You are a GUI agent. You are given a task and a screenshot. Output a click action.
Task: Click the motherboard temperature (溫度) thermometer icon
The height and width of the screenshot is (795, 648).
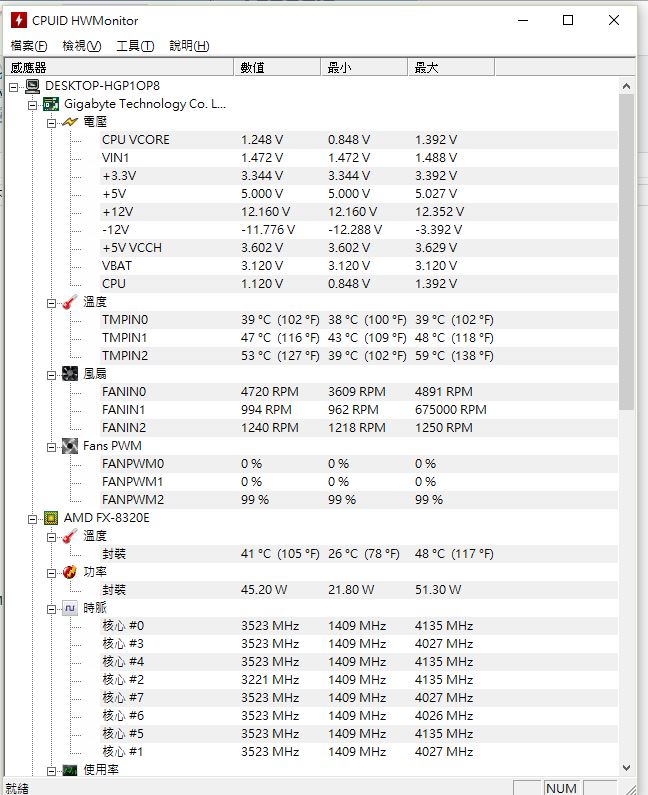[69, 302]
